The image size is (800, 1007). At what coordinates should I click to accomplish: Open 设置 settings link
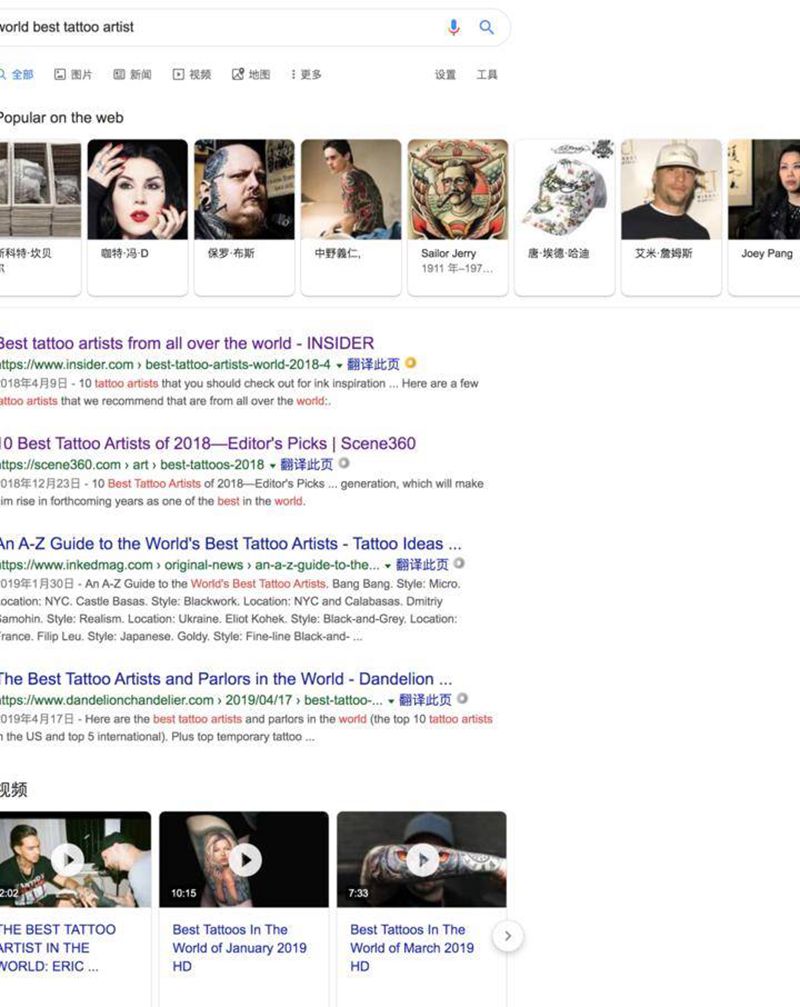[x=445, y=74]
